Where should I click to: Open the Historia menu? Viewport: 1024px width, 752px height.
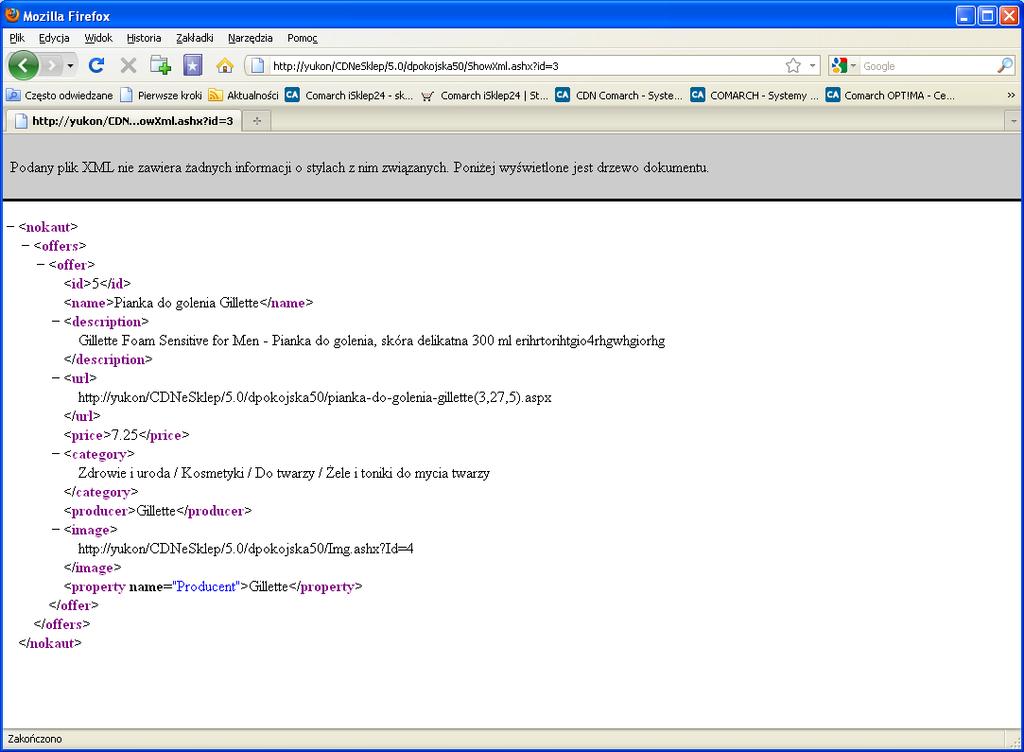point(144,38)
